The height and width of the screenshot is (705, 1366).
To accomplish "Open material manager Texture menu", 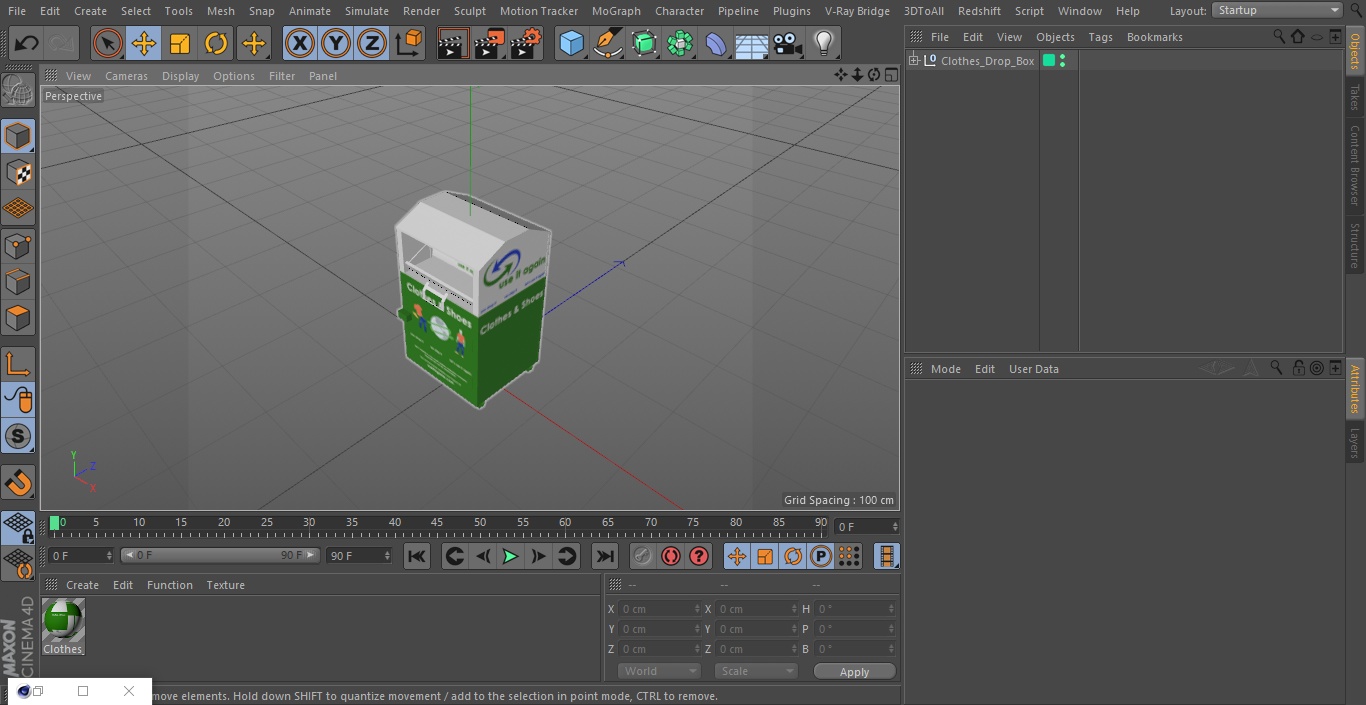I will (225, 585).
